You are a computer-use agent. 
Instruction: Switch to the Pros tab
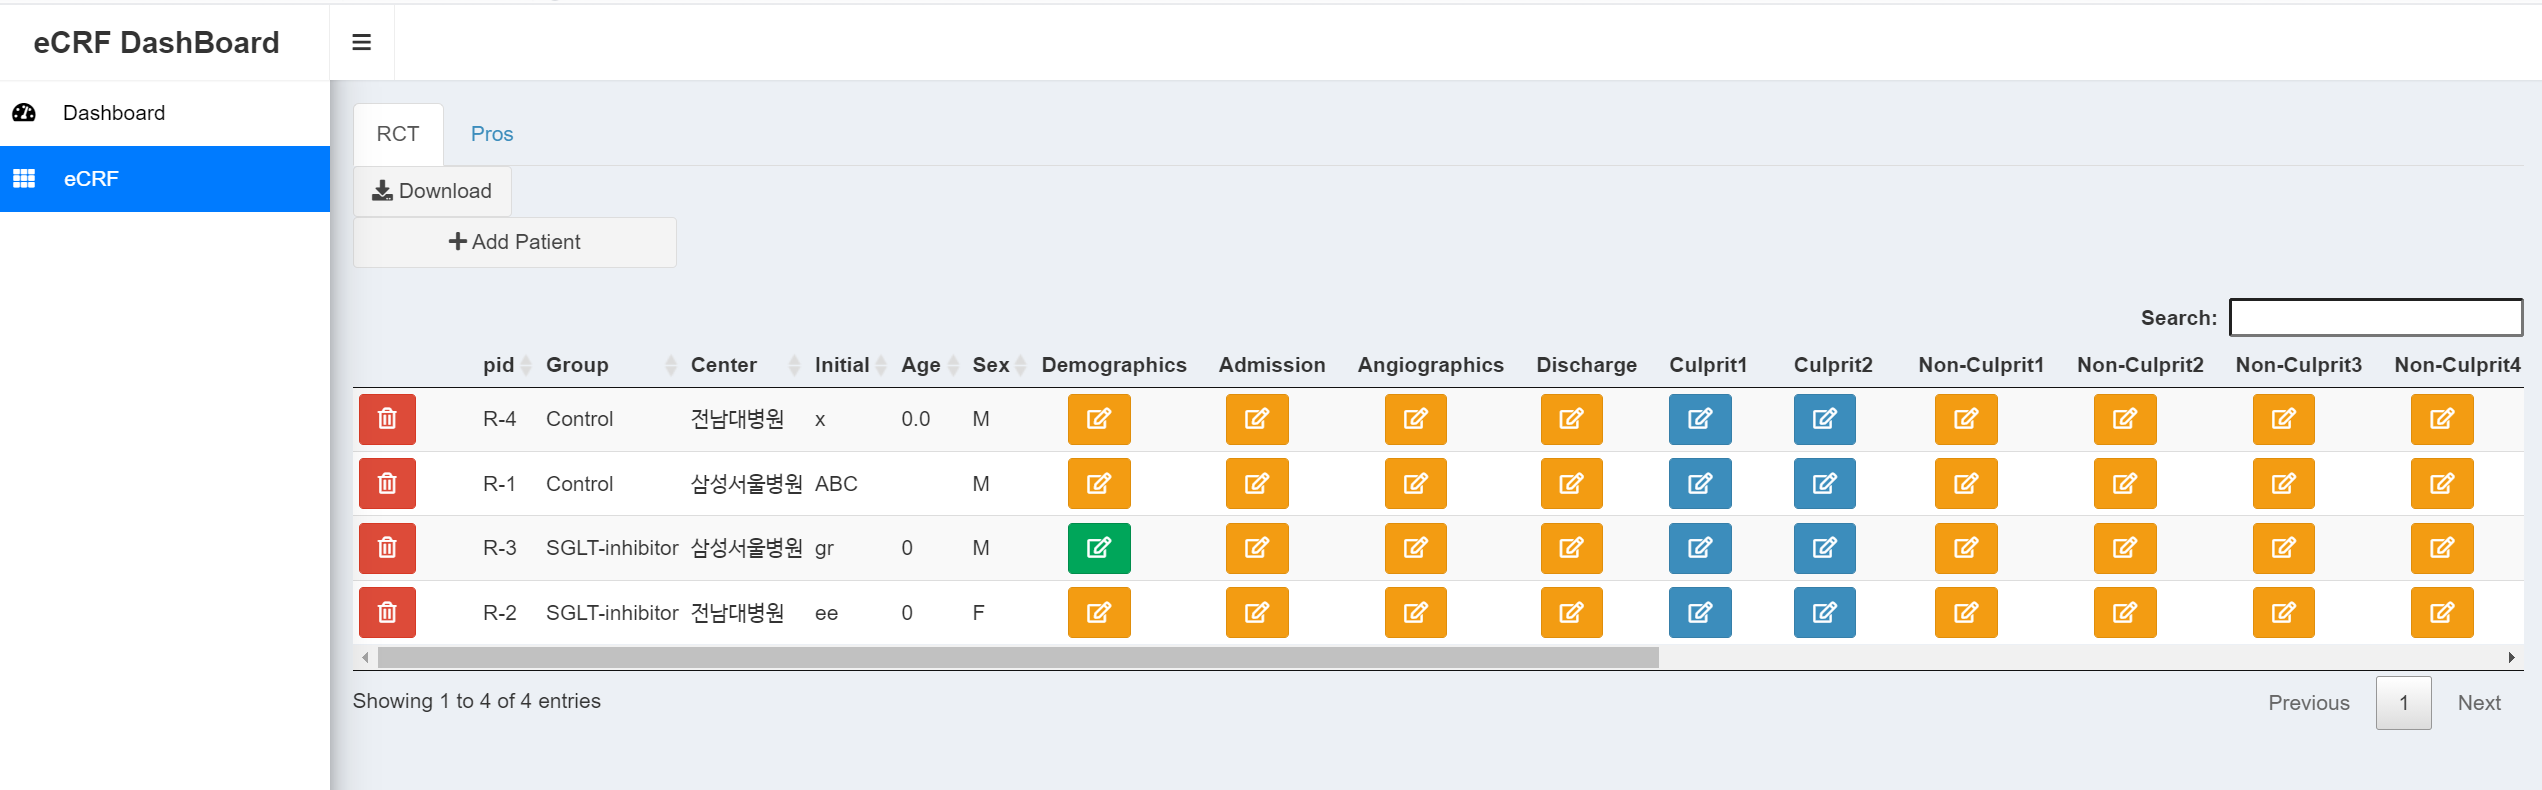pos(491,134)
